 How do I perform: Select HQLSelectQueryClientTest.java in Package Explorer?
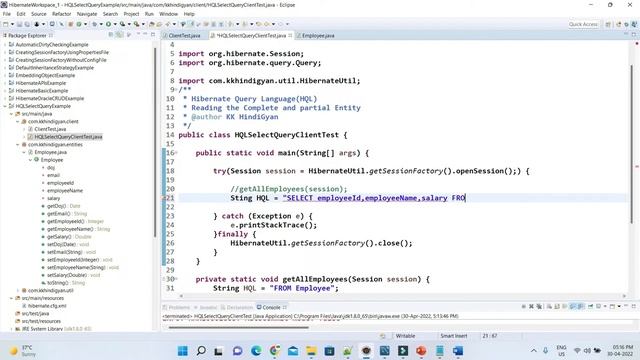(68, 137)
